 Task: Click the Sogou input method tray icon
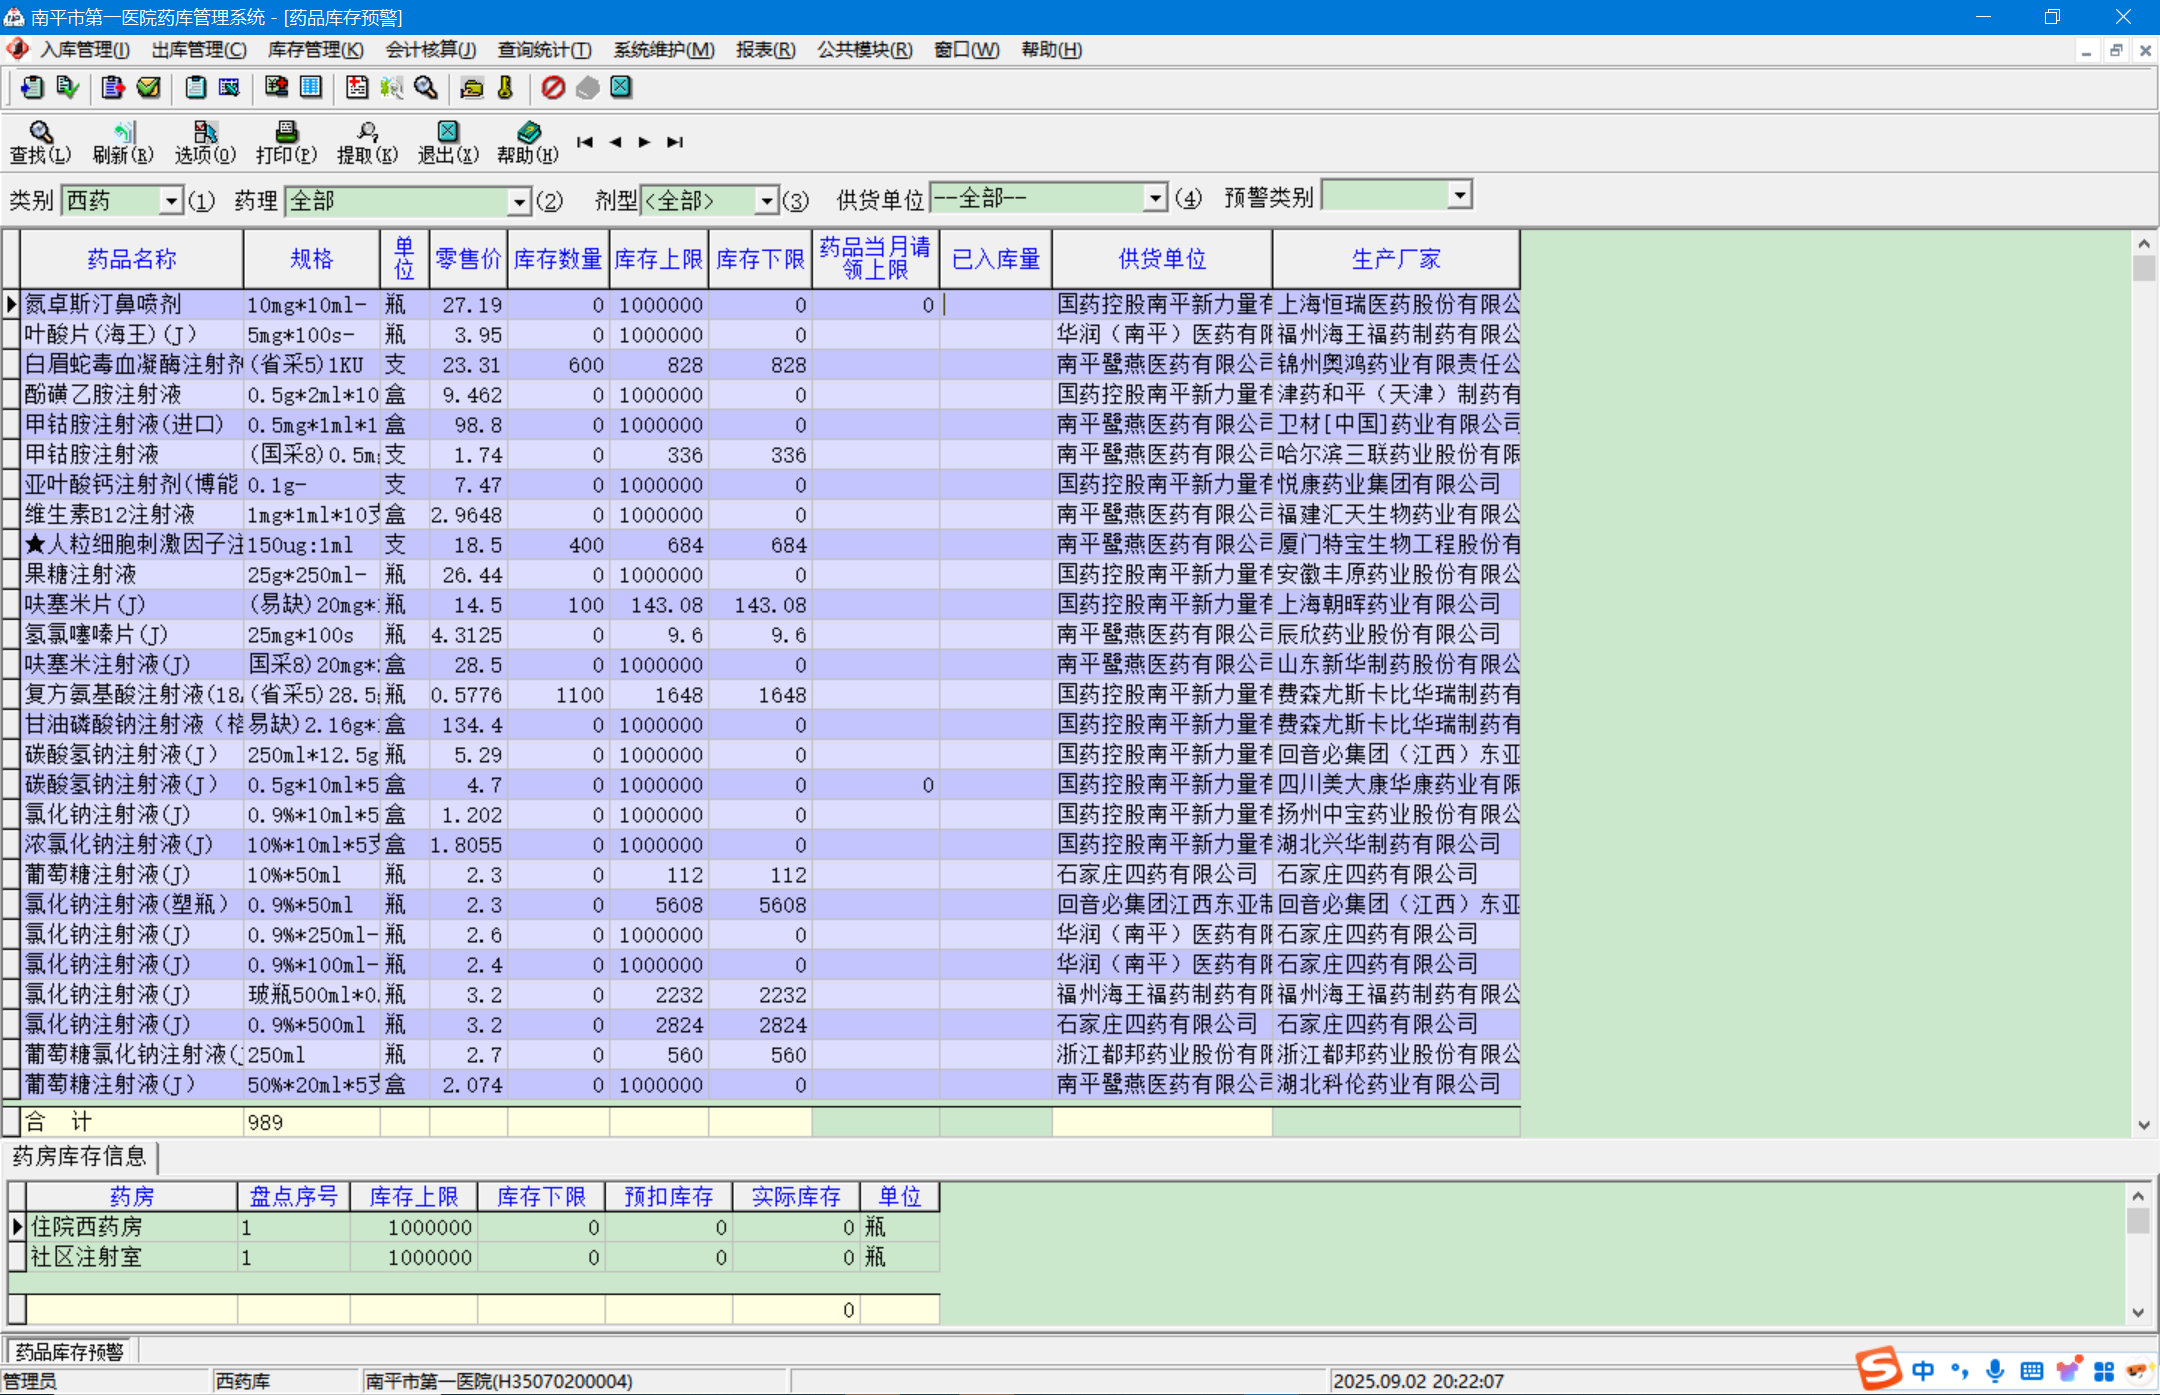click(x=1877, y=1369)
